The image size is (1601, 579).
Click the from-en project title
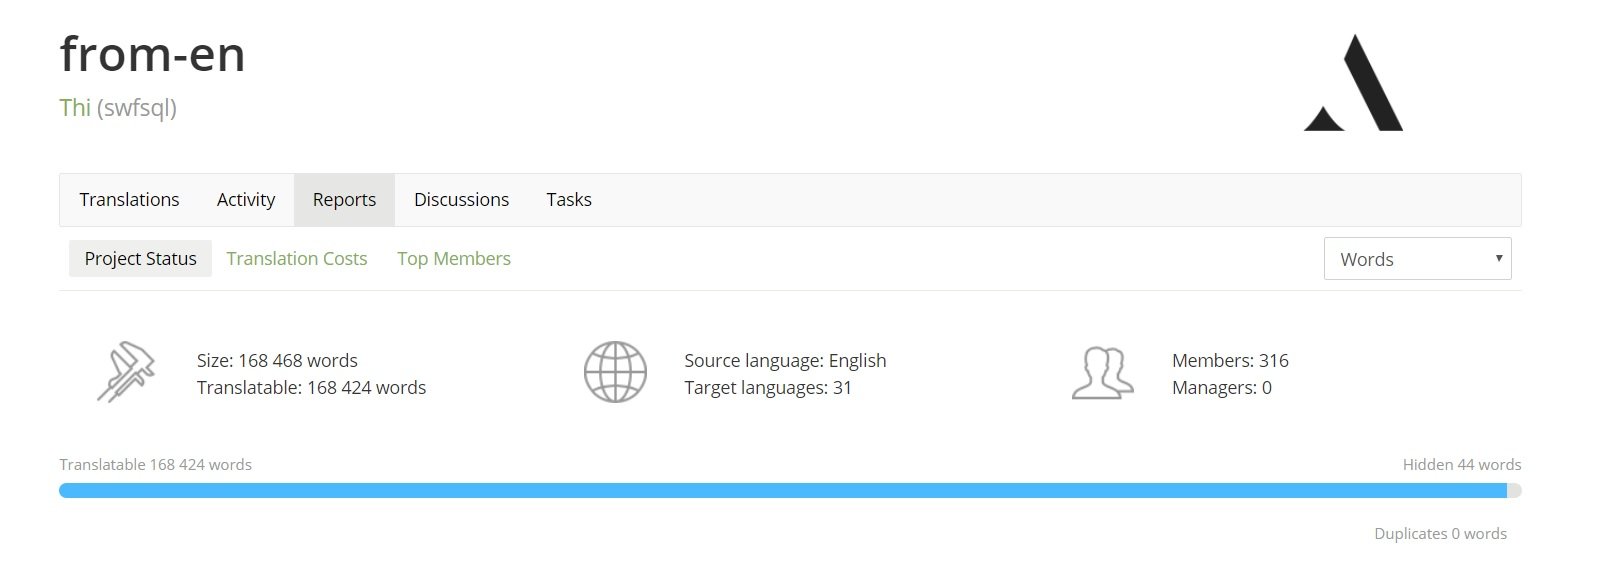click(152, 54)
